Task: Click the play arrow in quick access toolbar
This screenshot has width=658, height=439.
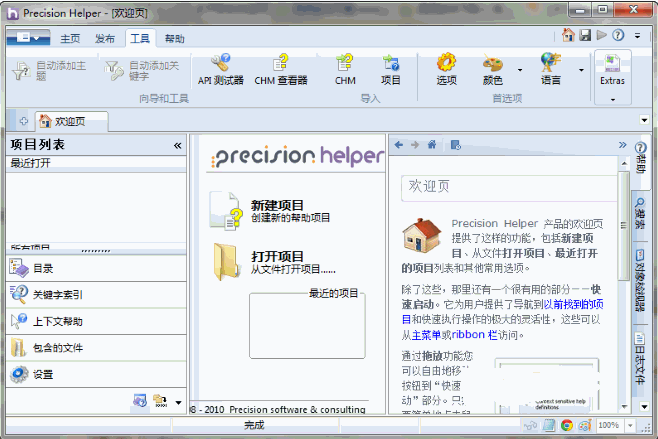Action: (601, 35)
